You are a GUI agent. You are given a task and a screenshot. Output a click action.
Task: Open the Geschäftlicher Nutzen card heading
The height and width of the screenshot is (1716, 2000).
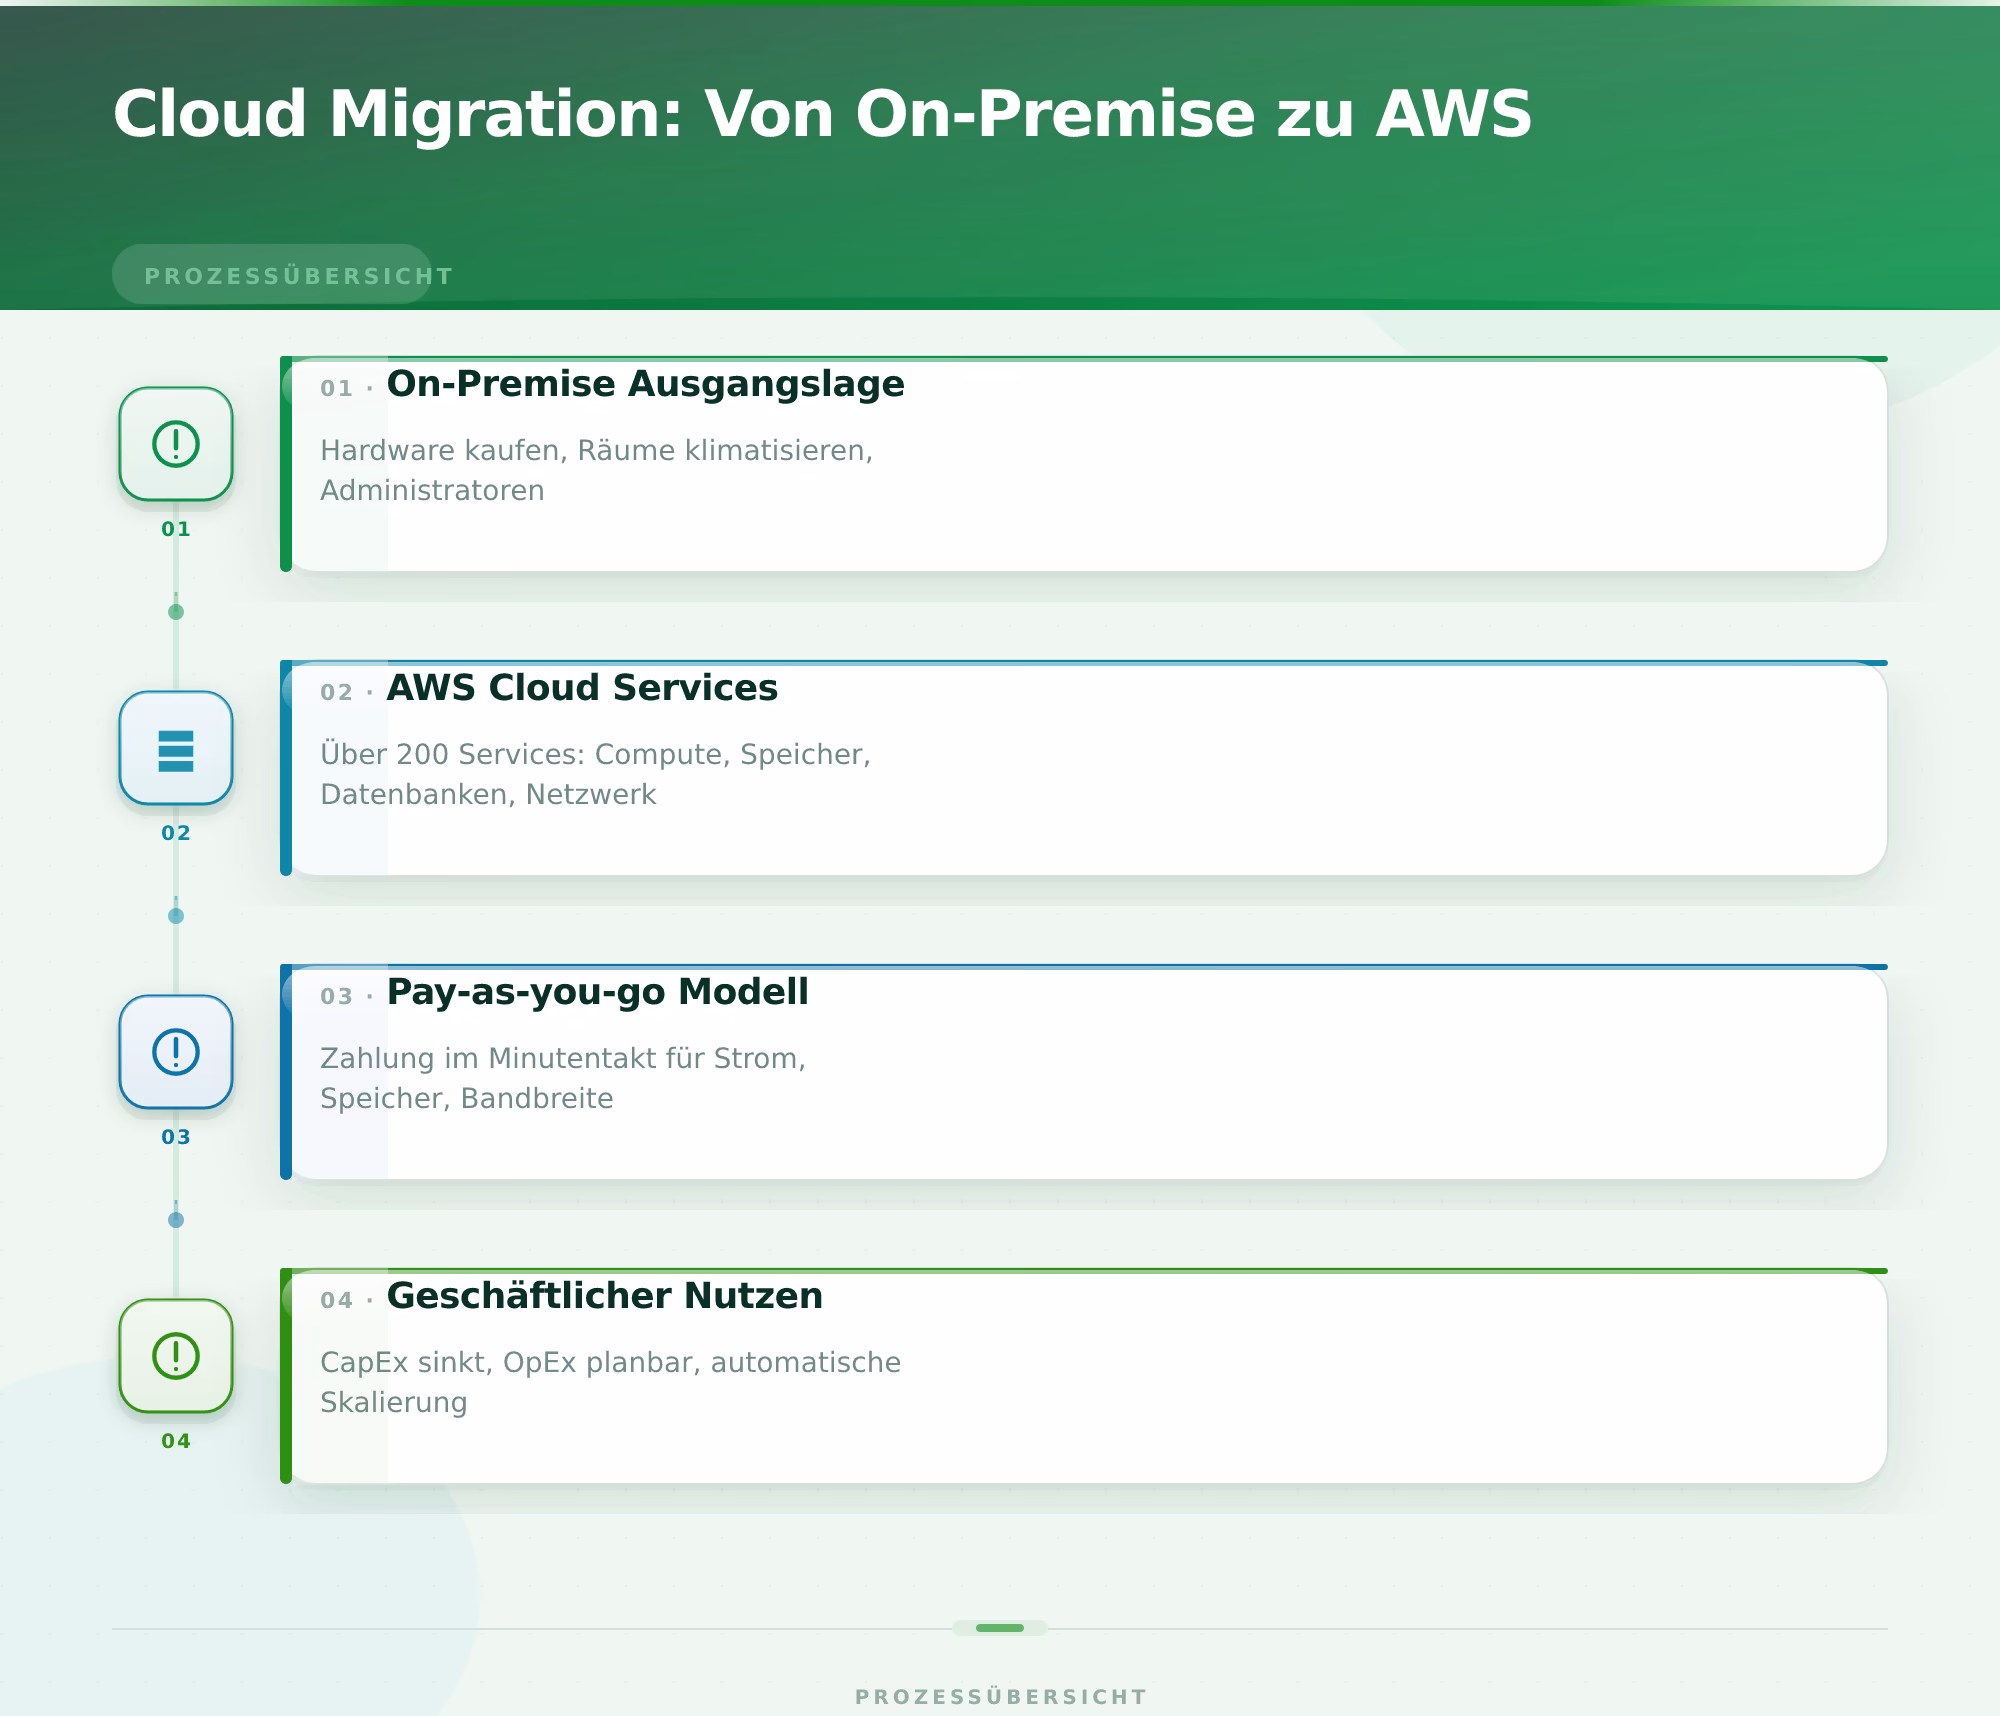point(604,1296)
